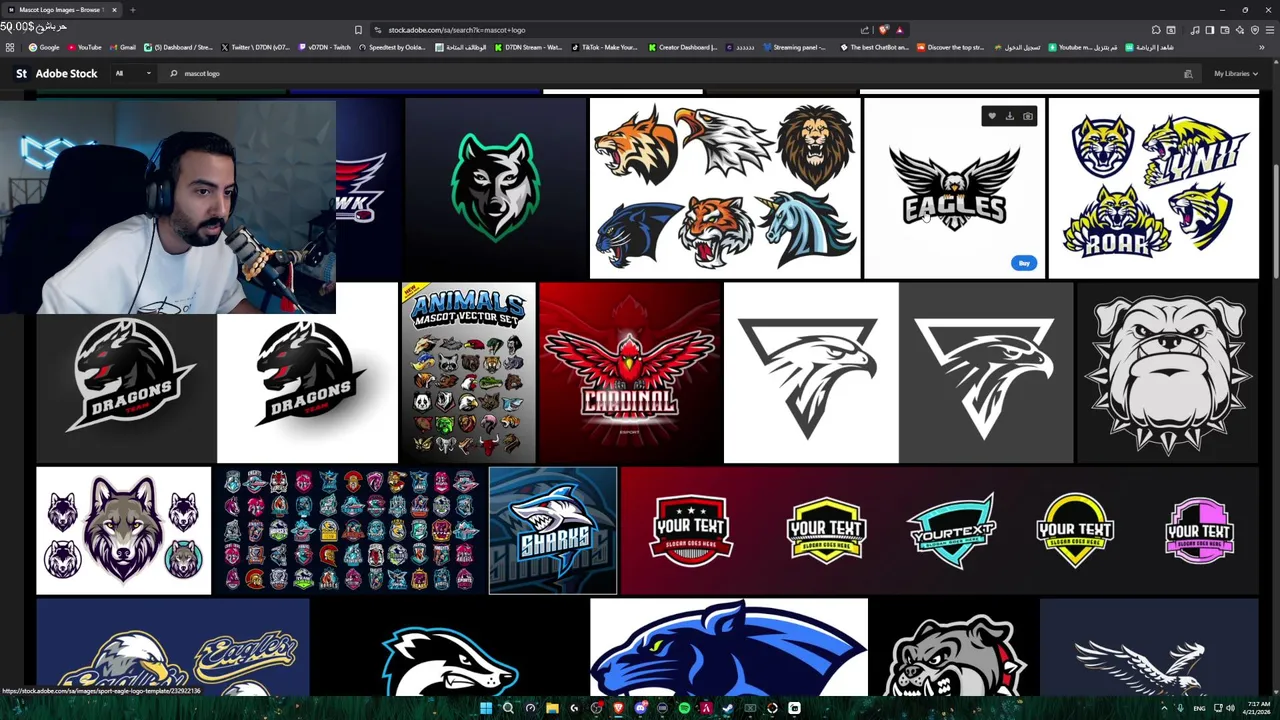Click the browser address bar URL
The image size is (1280, 720).
point(456,30)
